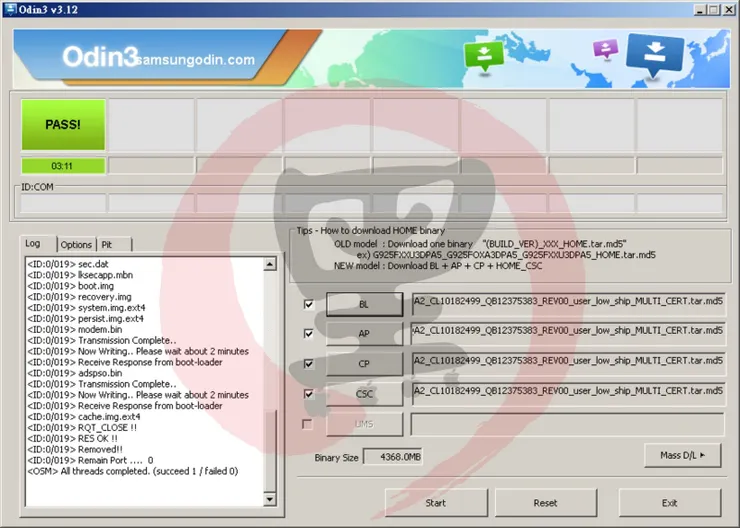Click the Binary Size value 4368.0MB
This screenshot has height=528, width=740.
393,457
